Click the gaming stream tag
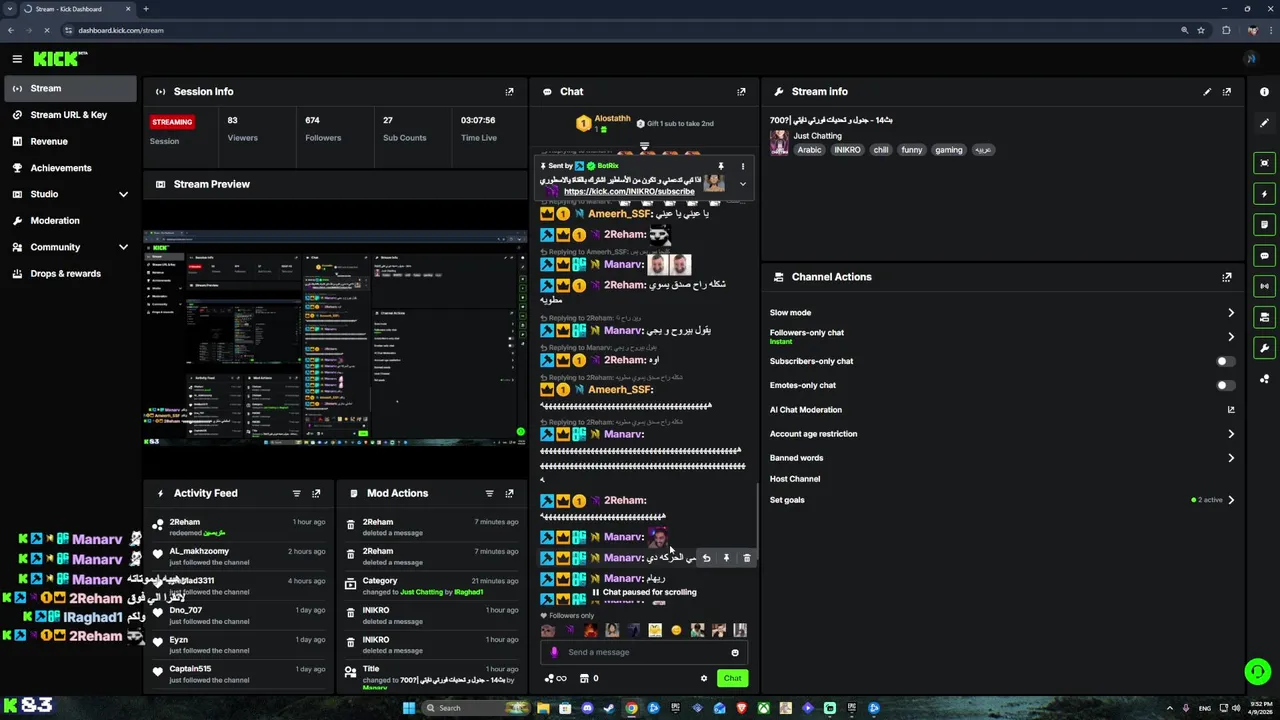 (x=949, y=150)
